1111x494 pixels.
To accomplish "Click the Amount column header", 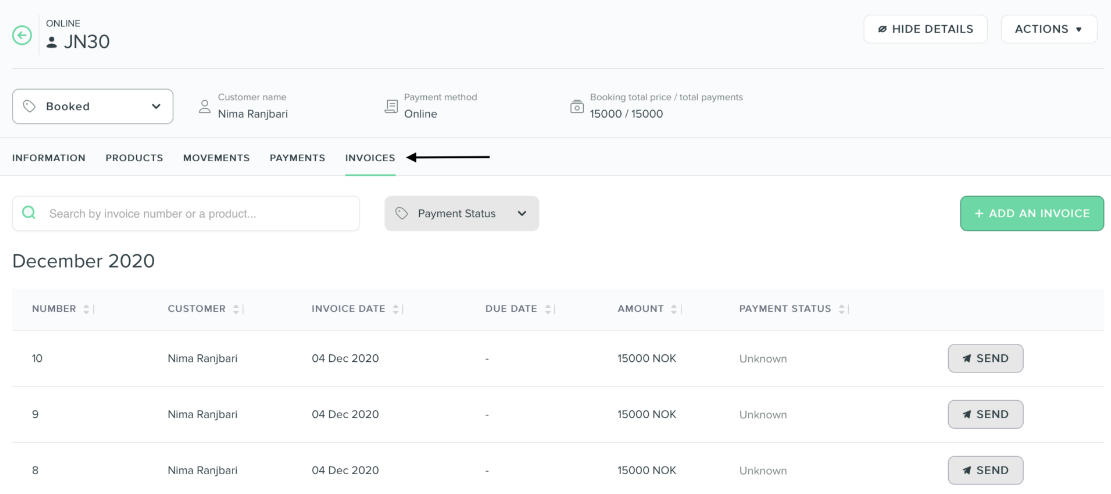I will click(x=641, y=309).
